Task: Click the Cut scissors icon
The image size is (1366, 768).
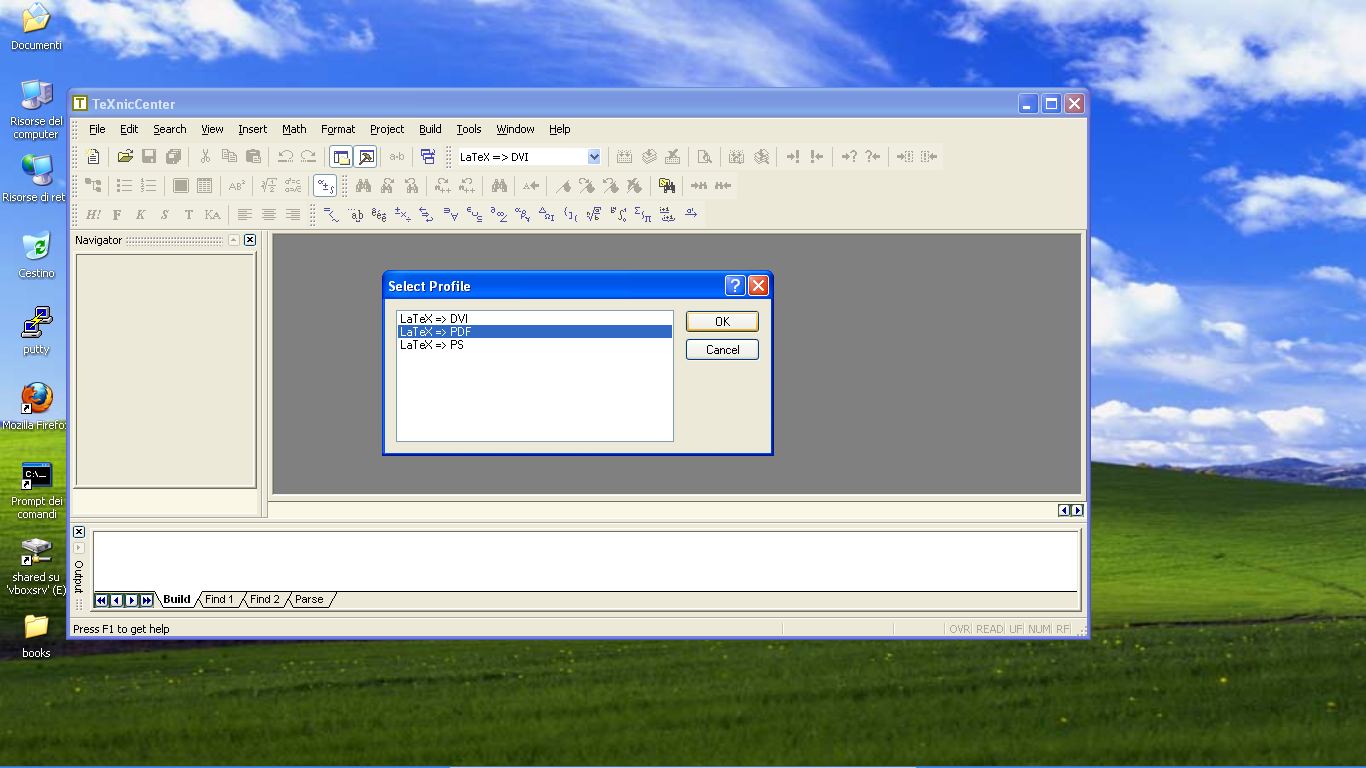Action: coord(205,157)
